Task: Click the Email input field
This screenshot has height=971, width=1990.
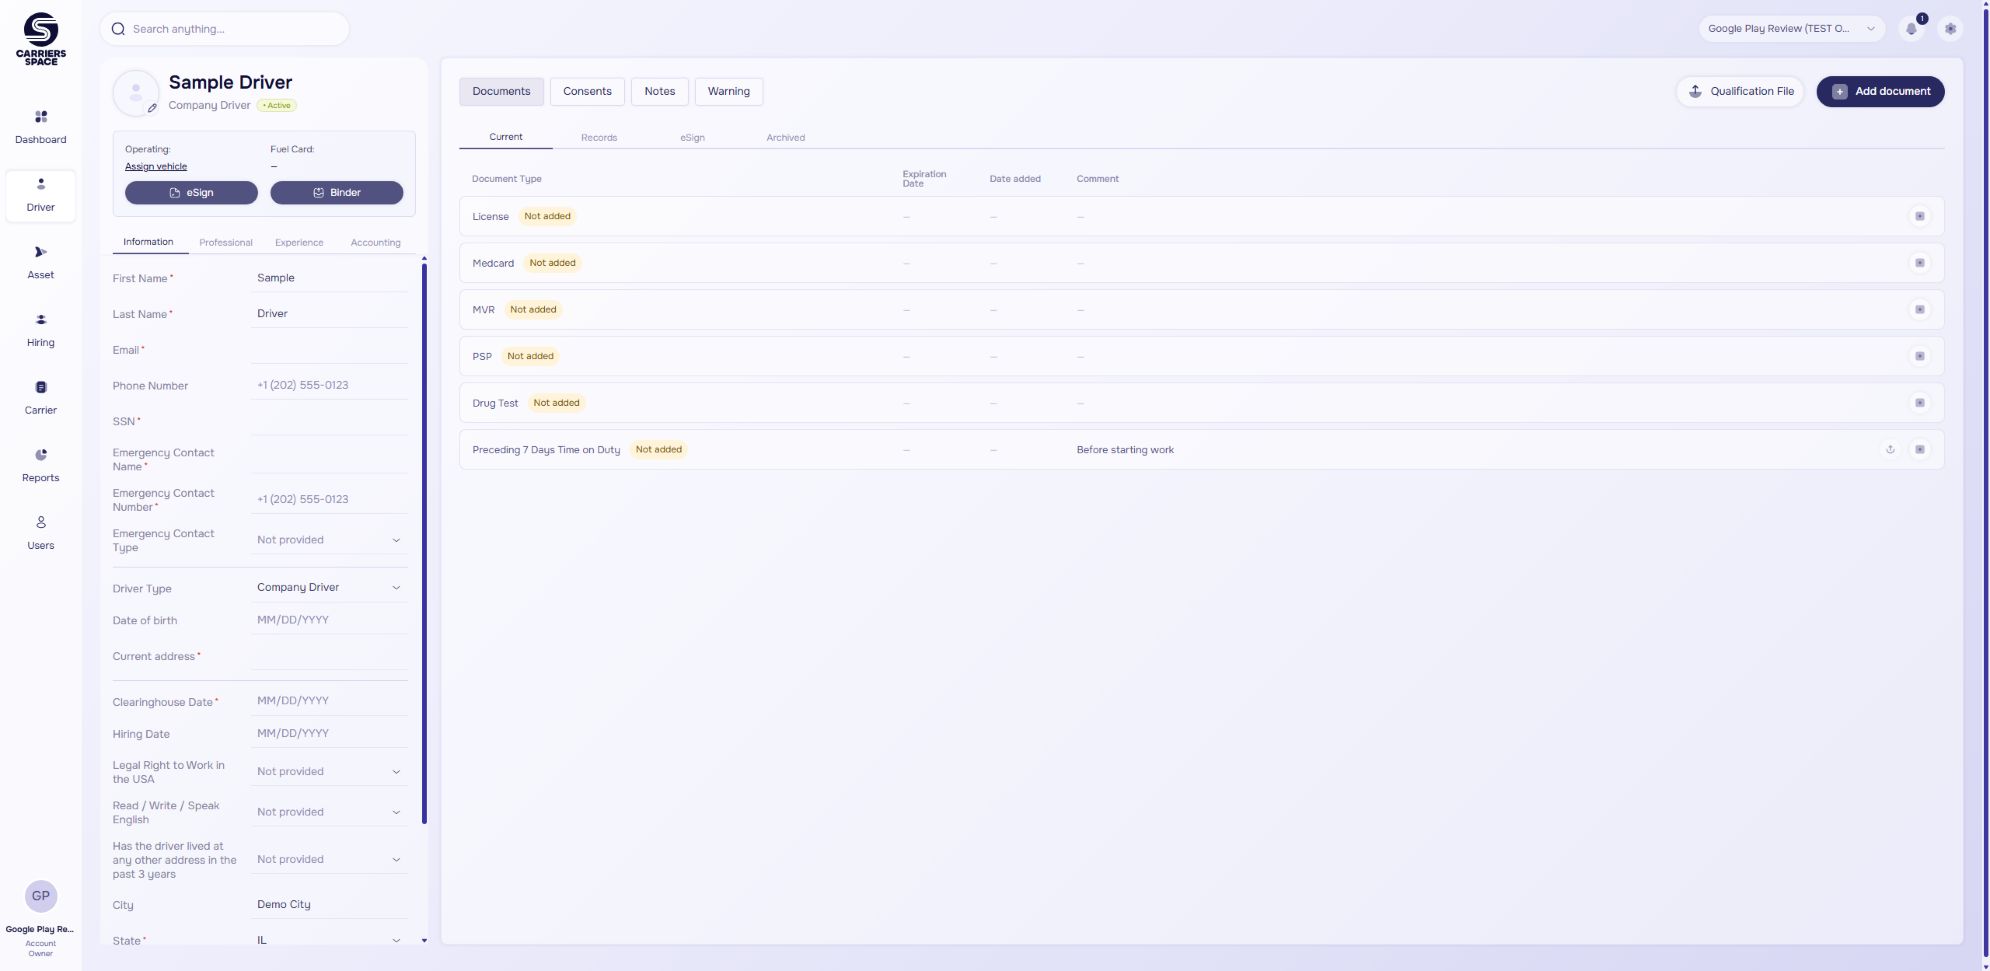Action: point(329,350)
